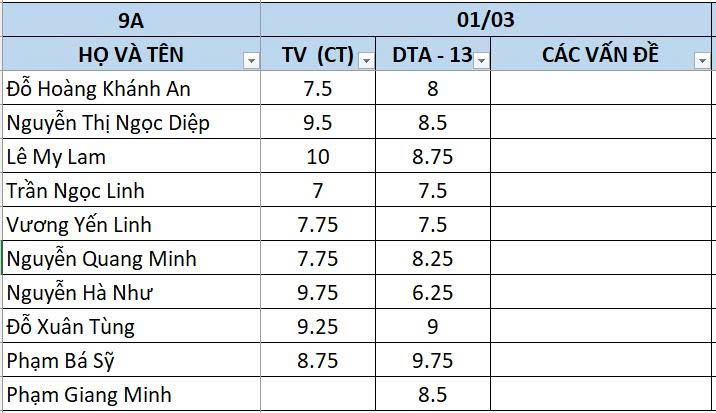Image resolution: width=716 pixels, height=413 pixels.
Task: Select Lê My Lam's DTA score 8.75
Action: (x=432, y=157)
